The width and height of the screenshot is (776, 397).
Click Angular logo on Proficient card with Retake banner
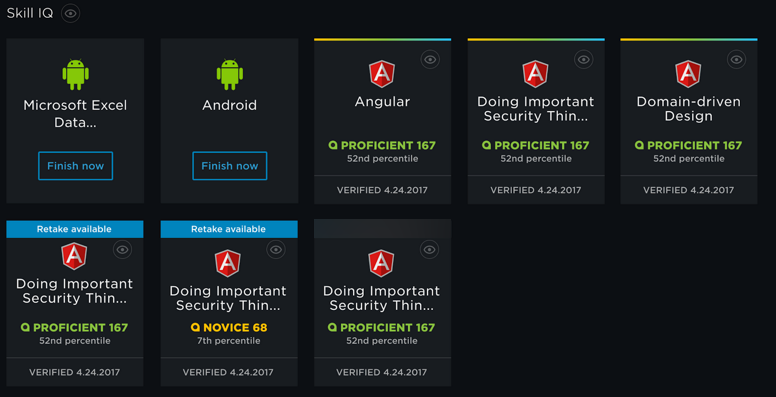[74, 256]
